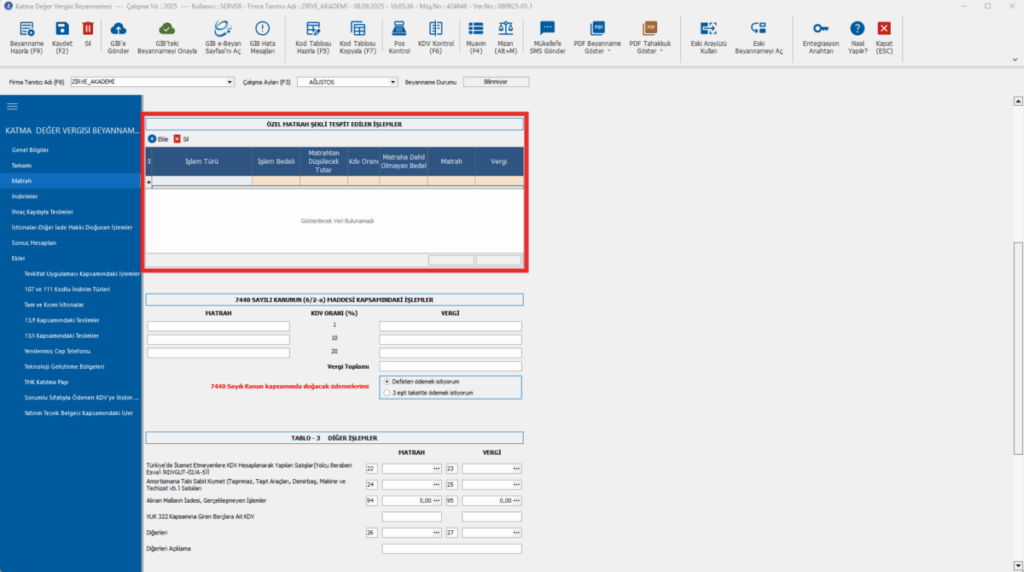Go to Genel Bilgiler section

[30, 150]
